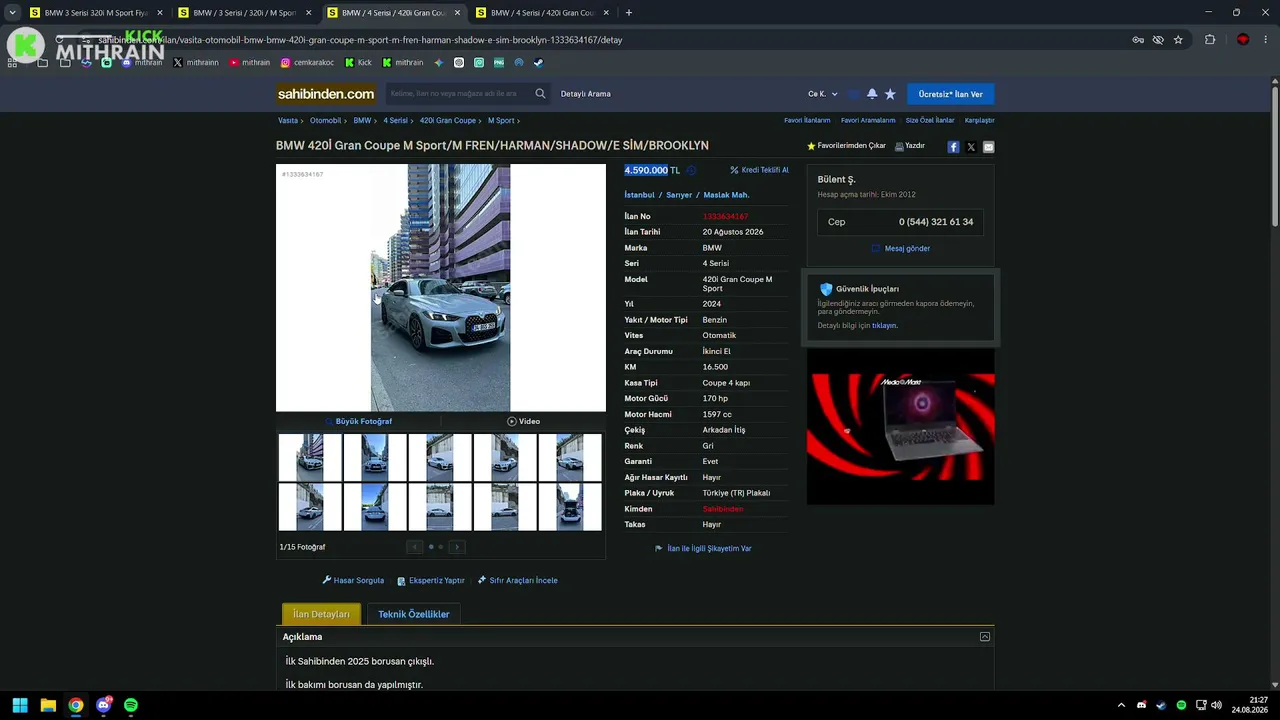The width and height of the screenshot is (1280, 720).
Task: Share the listing by email icon
Action: pos(989,147)
